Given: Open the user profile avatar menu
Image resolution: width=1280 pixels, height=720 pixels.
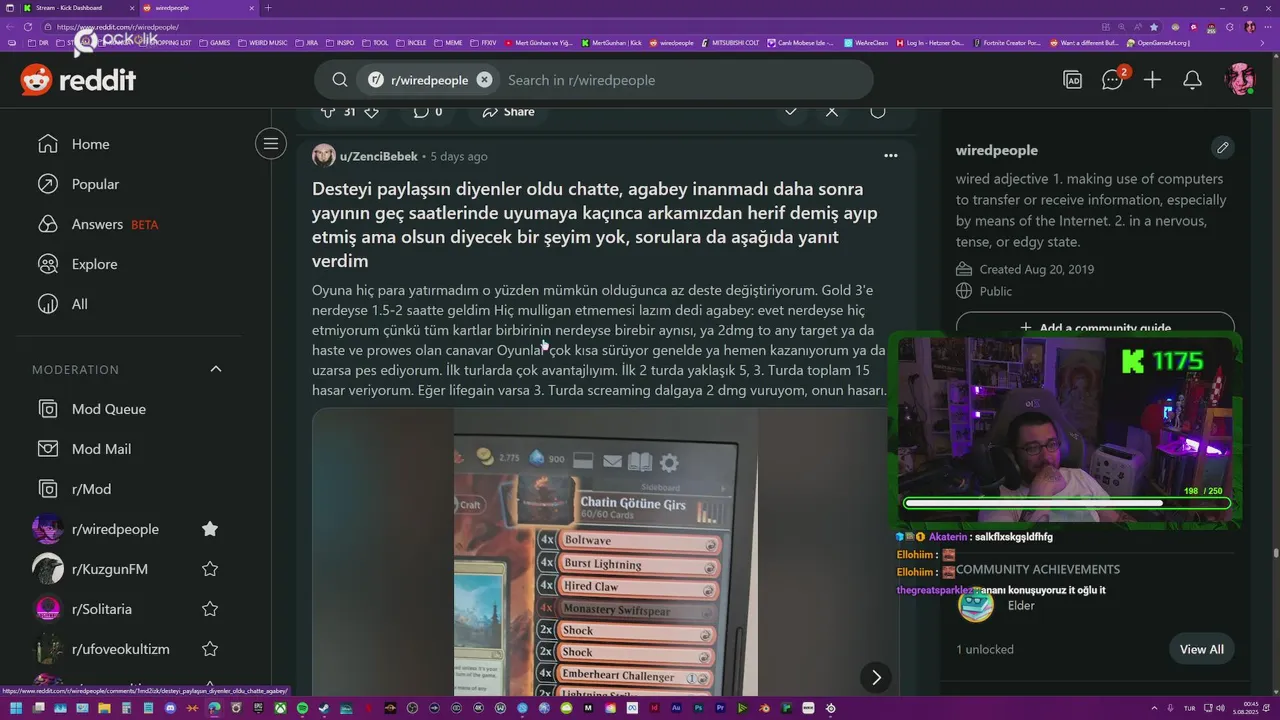Looking at the screenshot, I should click(1240, 80).
